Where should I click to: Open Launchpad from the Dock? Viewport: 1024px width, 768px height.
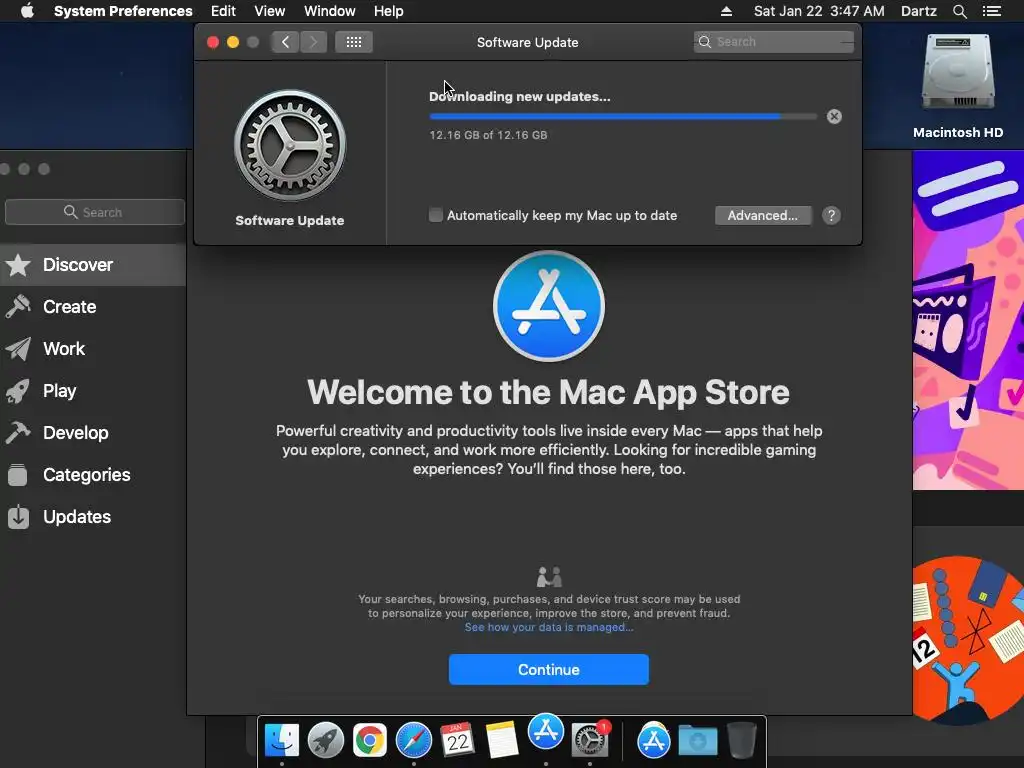326,741
